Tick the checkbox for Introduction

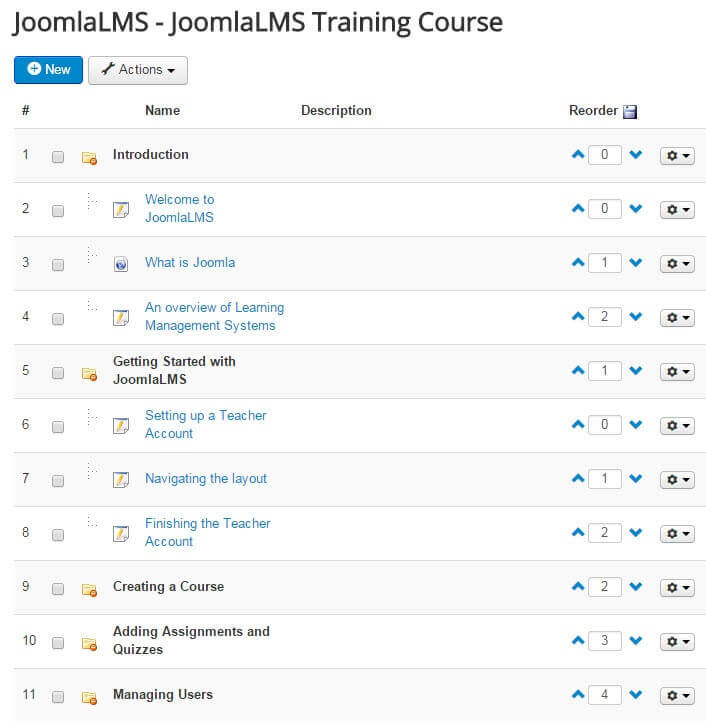point(58,157)
